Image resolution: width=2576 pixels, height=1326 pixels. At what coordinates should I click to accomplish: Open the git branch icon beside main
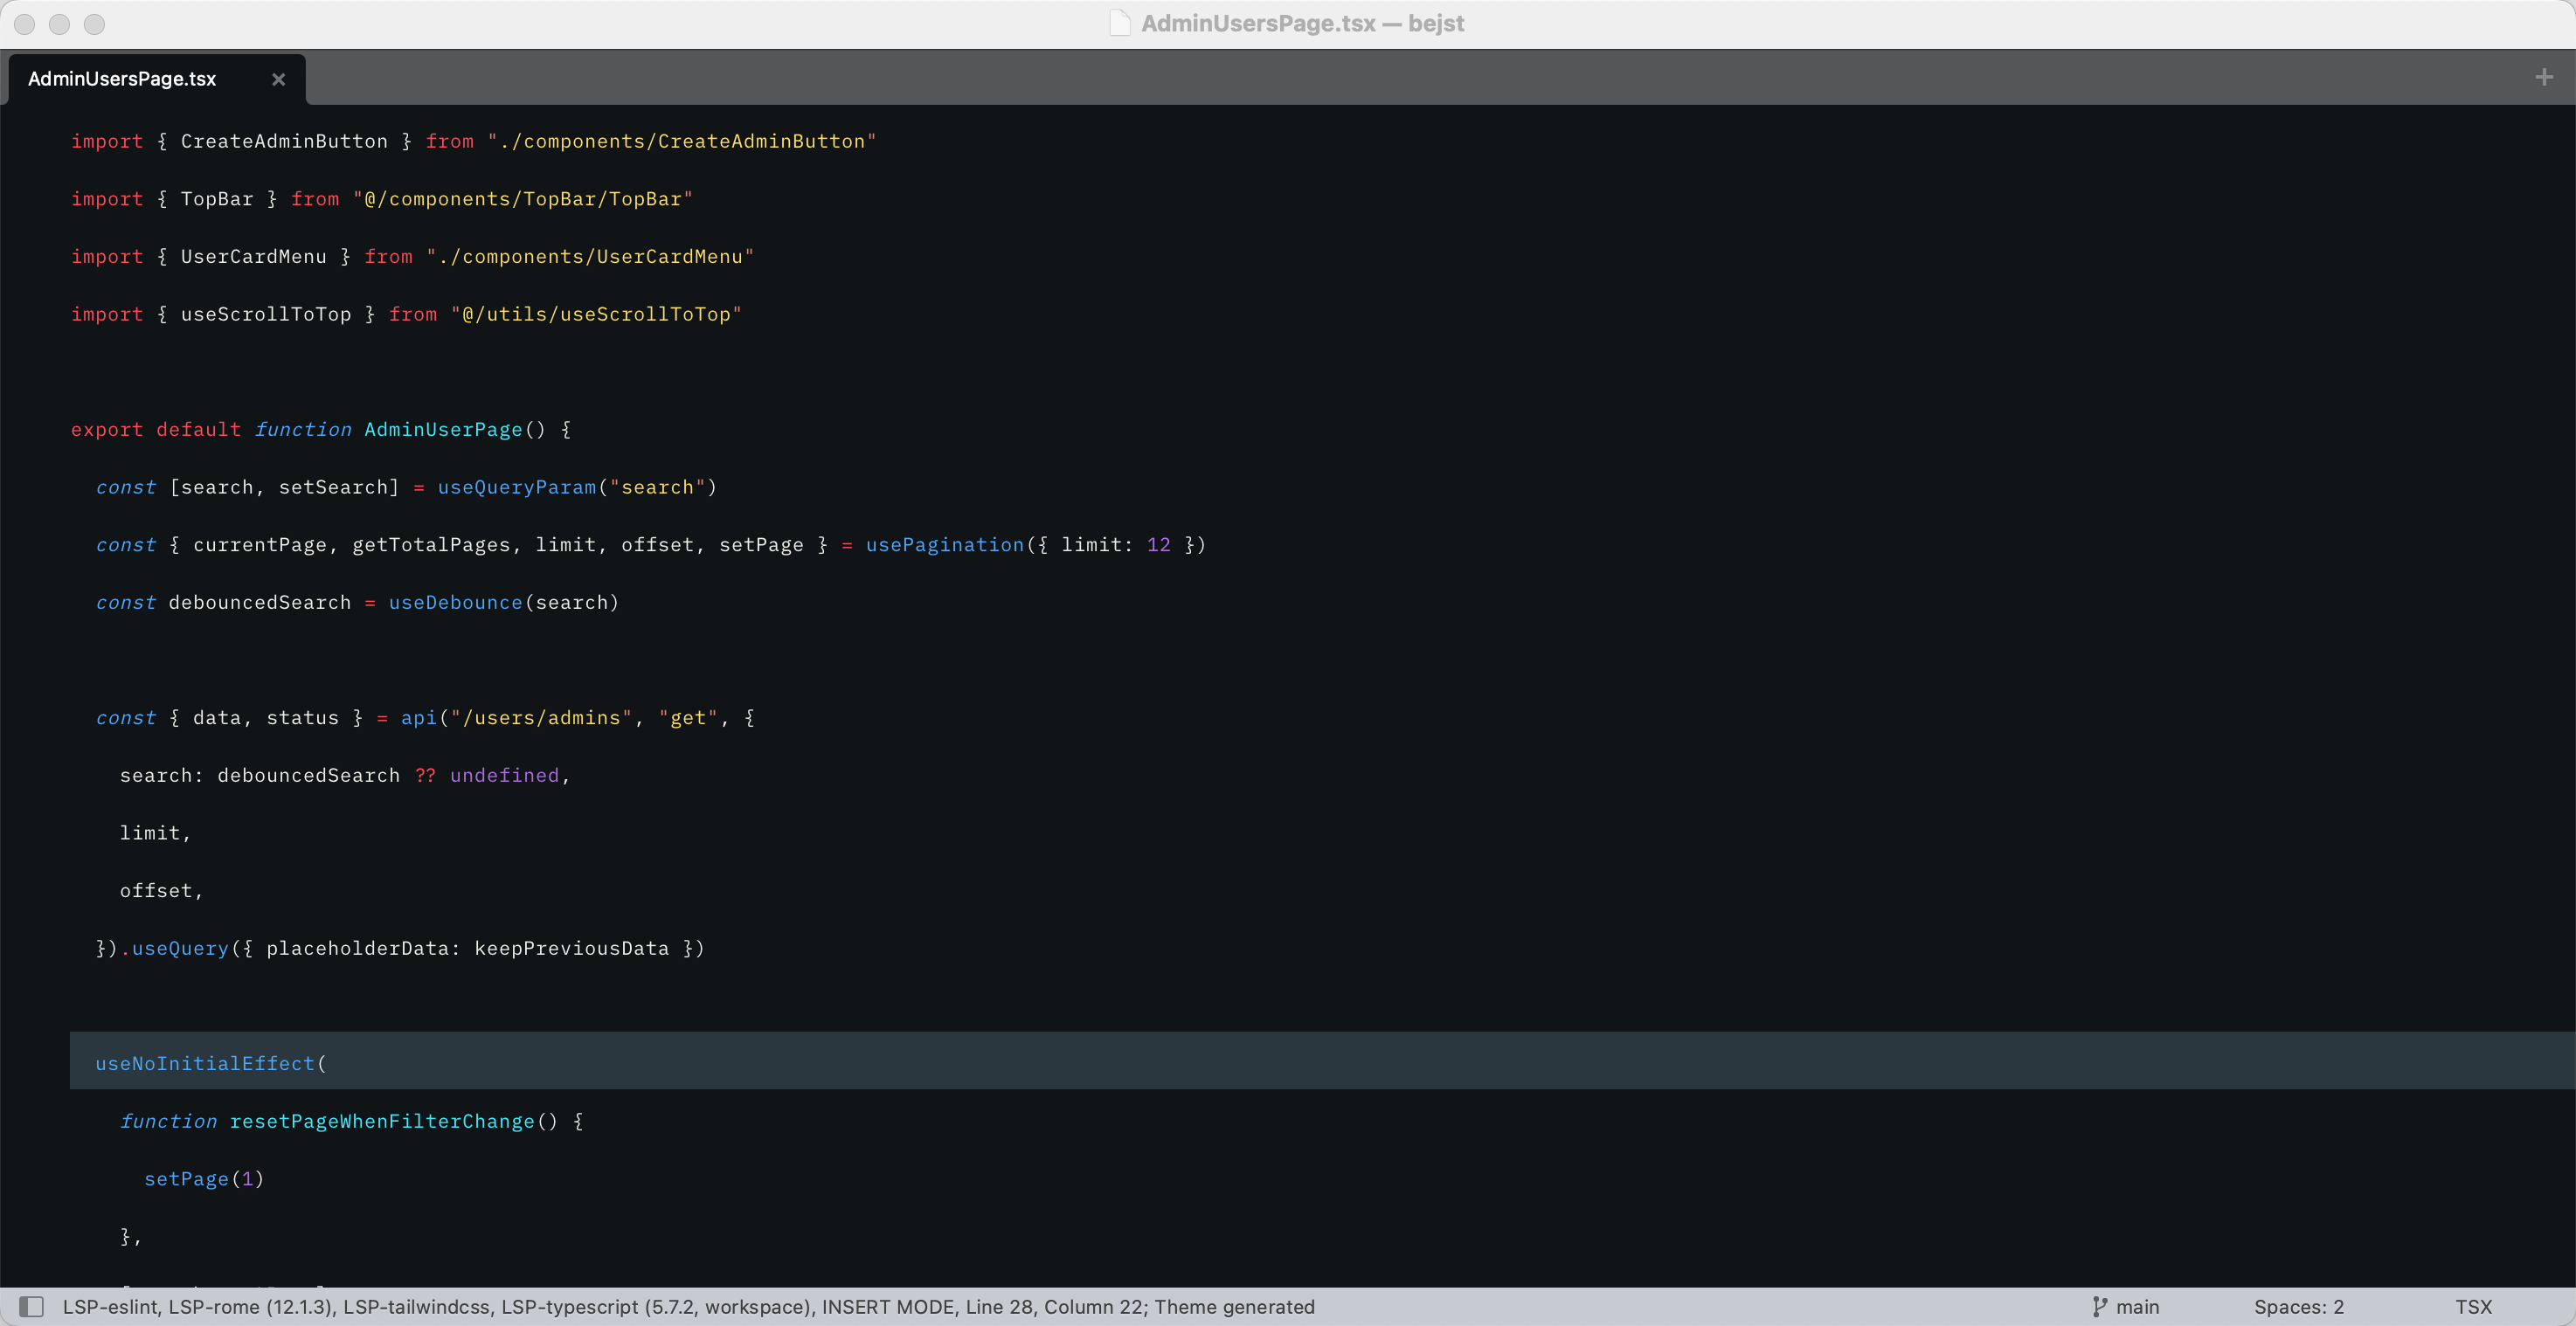tap(2100, 1306)
